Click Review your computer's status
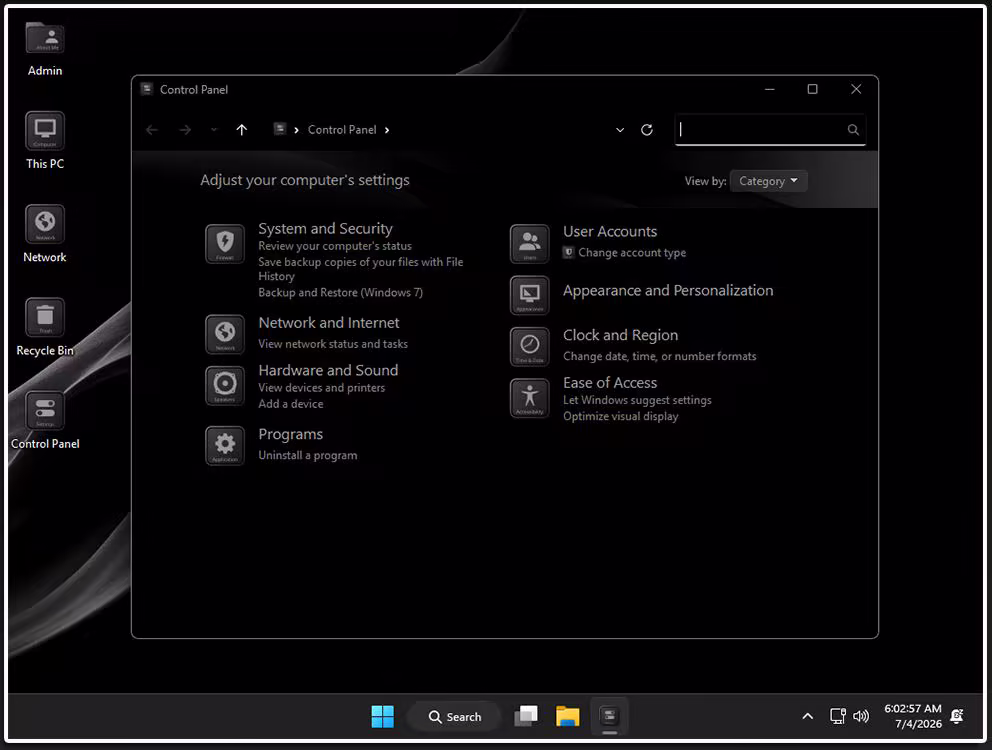Viewport: 992px width, 750px height. click(335, 246)
